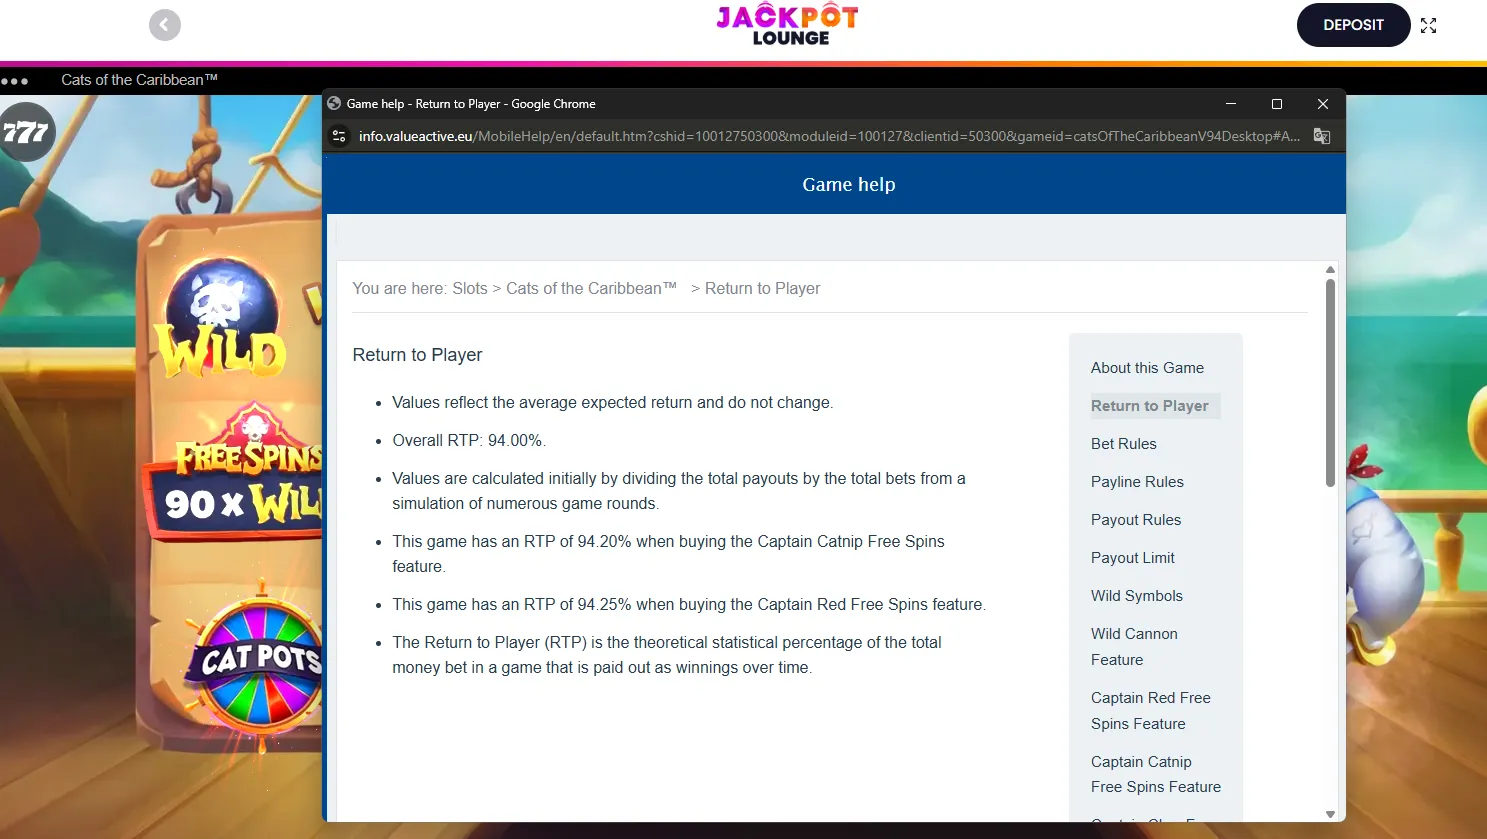This screenshot has width=1487, height=839.
Task: Click the 94.20% Captain Catnip RTP sentence
Action: tap(668, 554)
